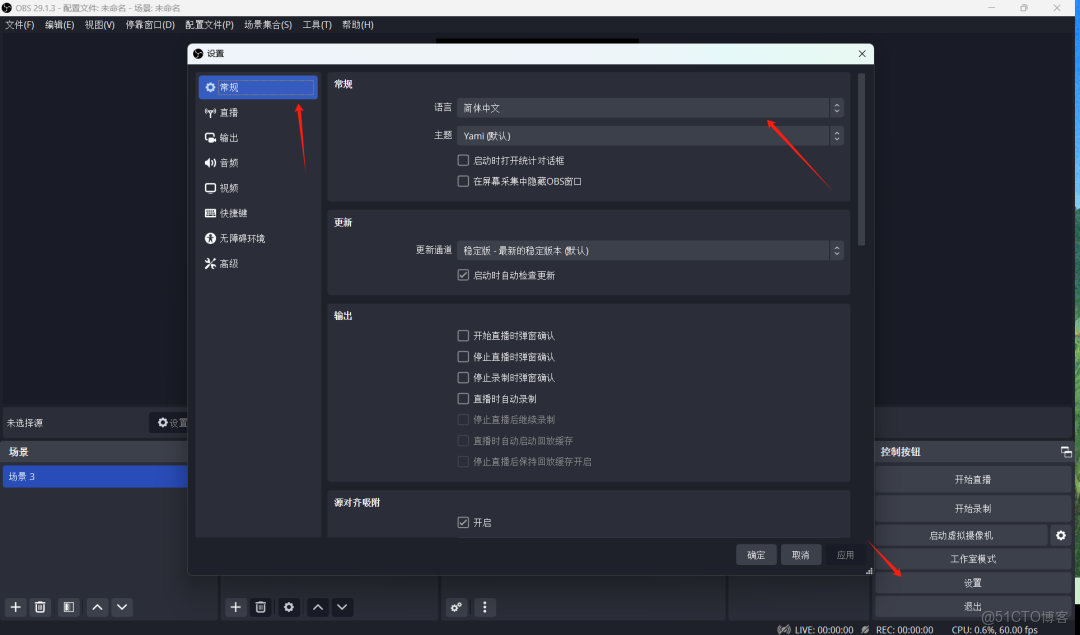
Task: Open source properties gear in sources panel
Action: coord(288,607)
